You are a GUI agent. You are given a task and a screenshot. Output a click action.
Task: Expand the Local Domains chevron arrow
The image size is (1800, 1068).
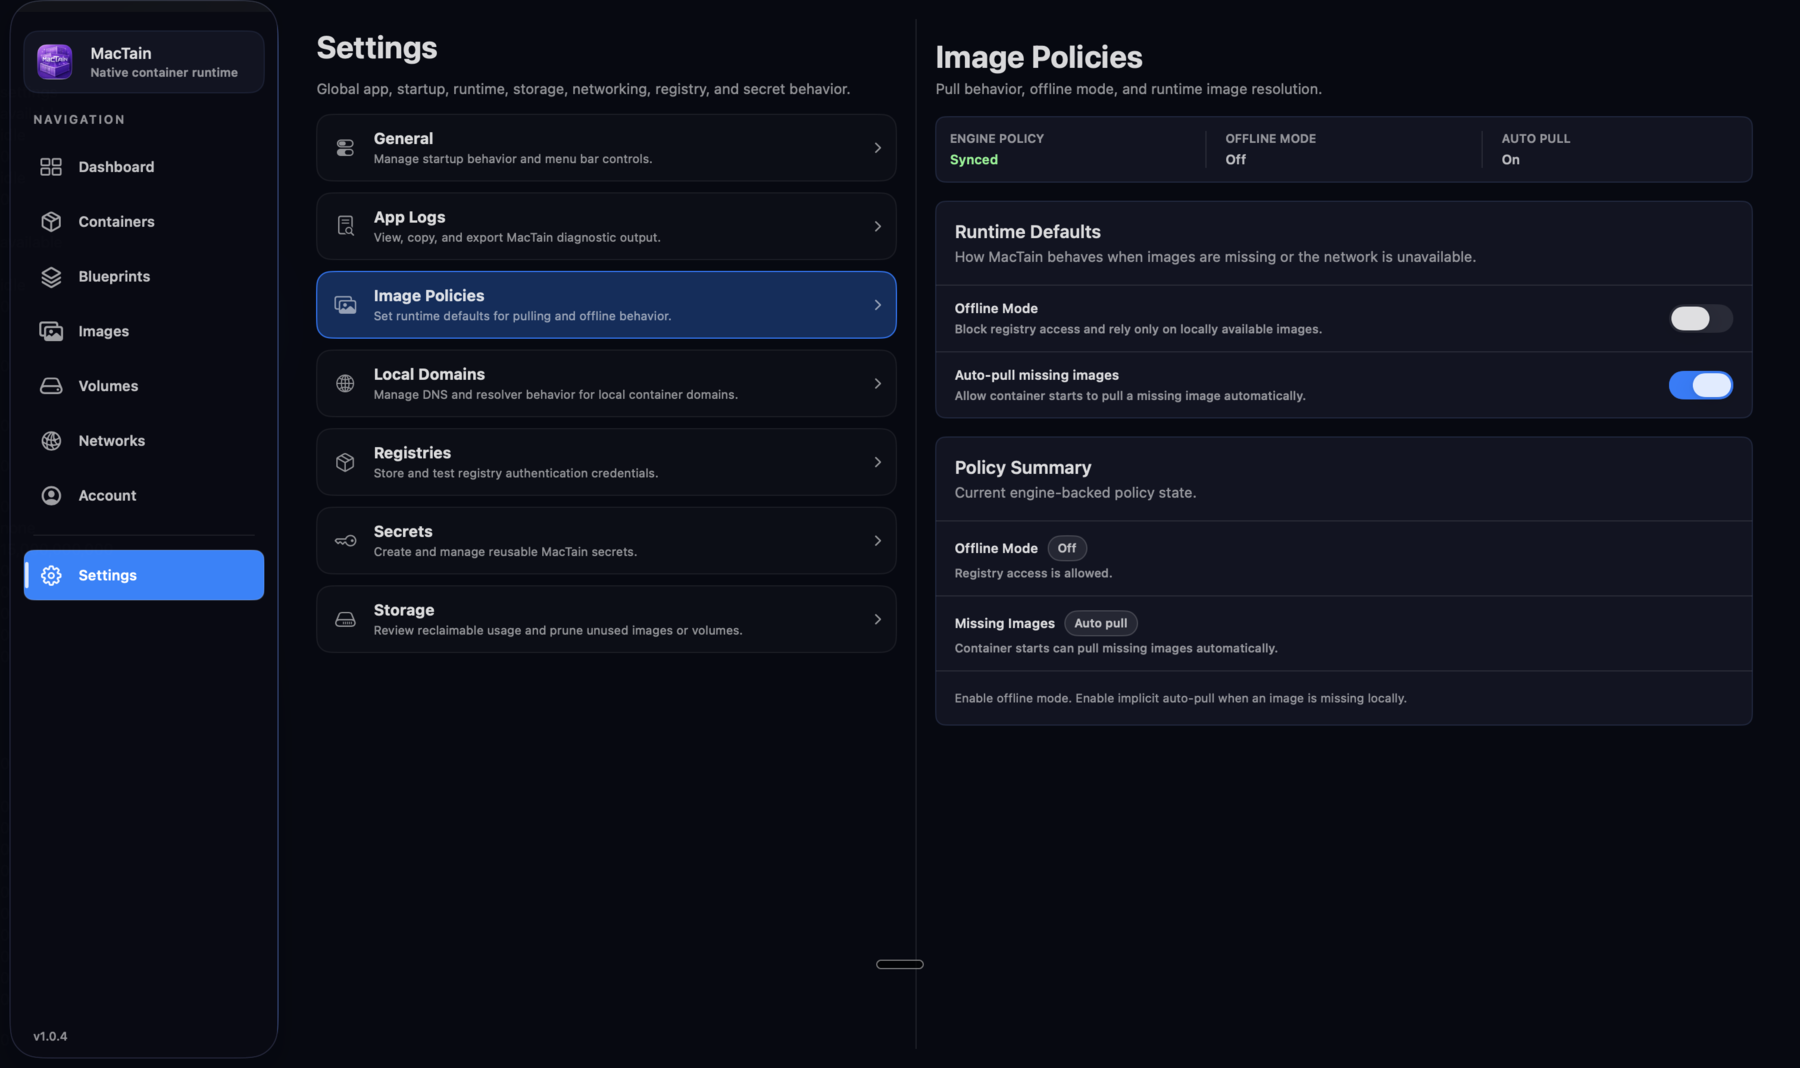coord(877,383)
